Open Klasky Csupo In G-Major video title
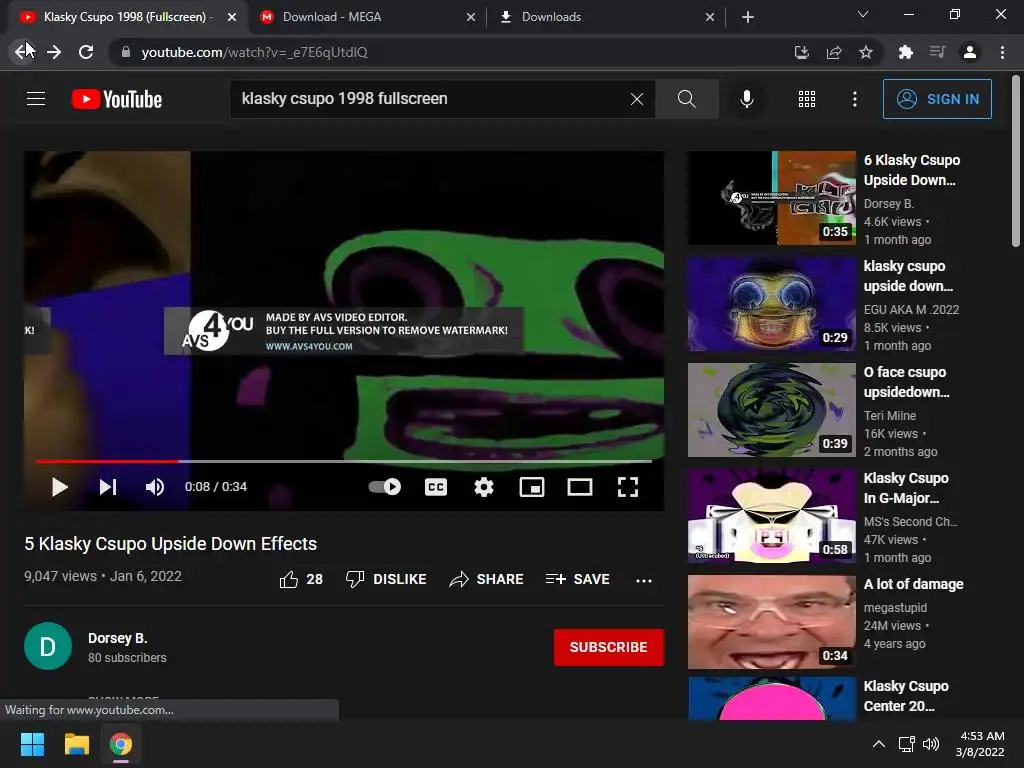 (x=906, y=488)
